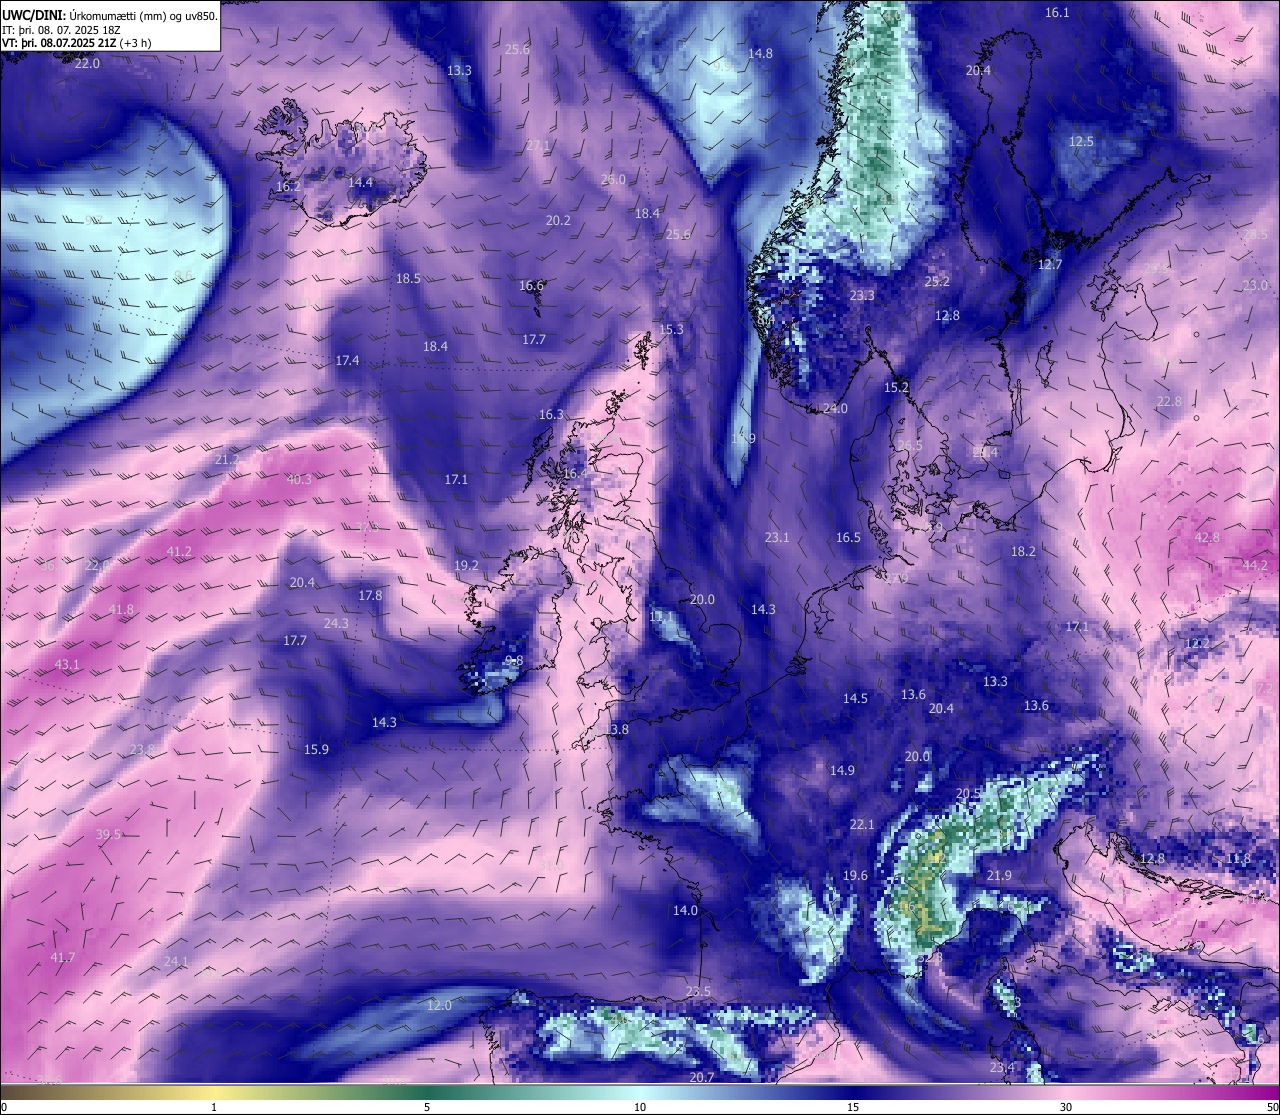
Task: Click the 44.2 value label
Action: pos(1255,566)
